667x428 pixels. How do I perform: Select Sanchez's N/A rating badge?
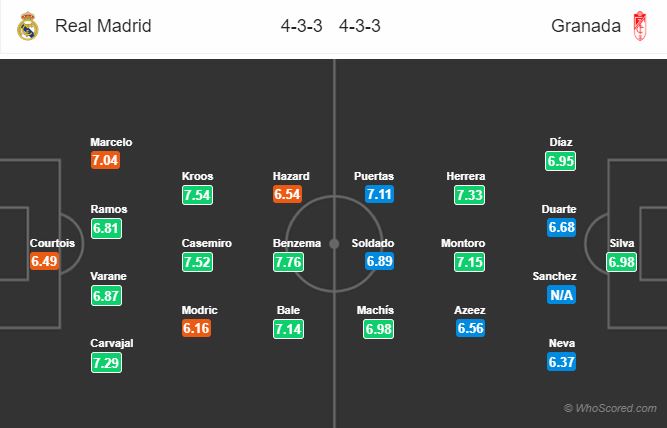point(562,294)
